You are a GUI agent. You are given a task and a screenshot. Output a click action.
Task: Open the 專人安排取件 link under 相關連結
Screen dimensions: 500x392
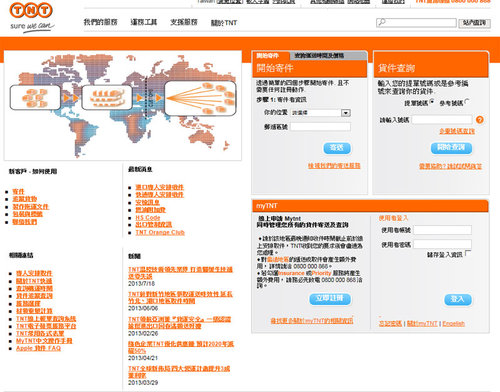[34, 273]
